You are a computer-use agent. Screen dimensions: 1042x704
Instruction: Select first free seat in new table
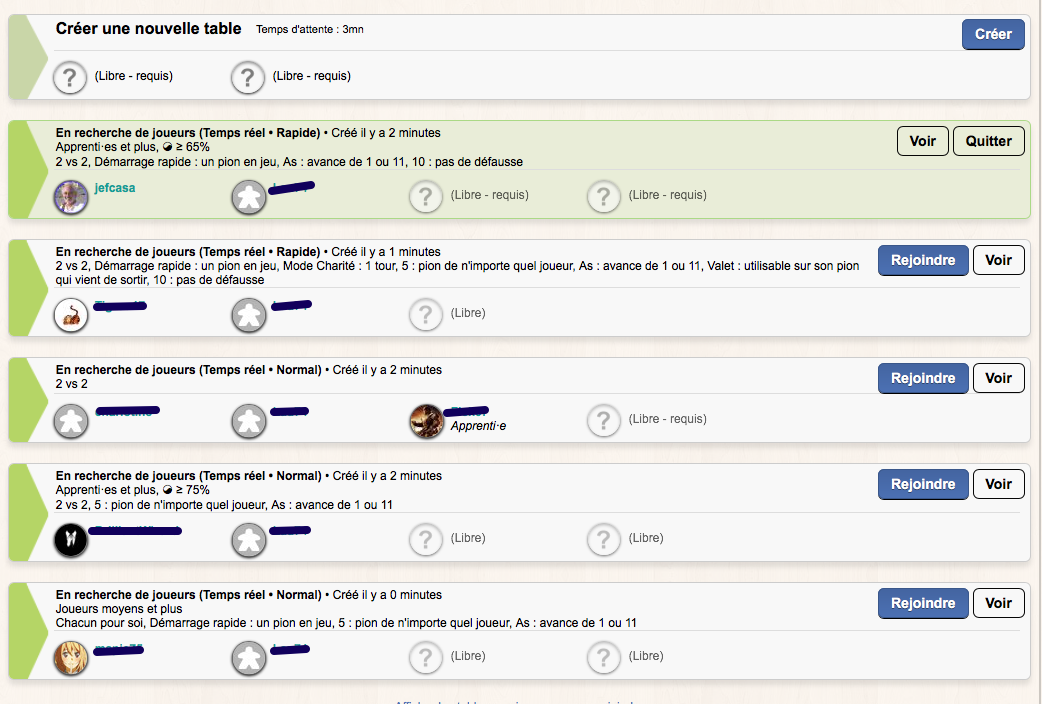coord(70,78)
